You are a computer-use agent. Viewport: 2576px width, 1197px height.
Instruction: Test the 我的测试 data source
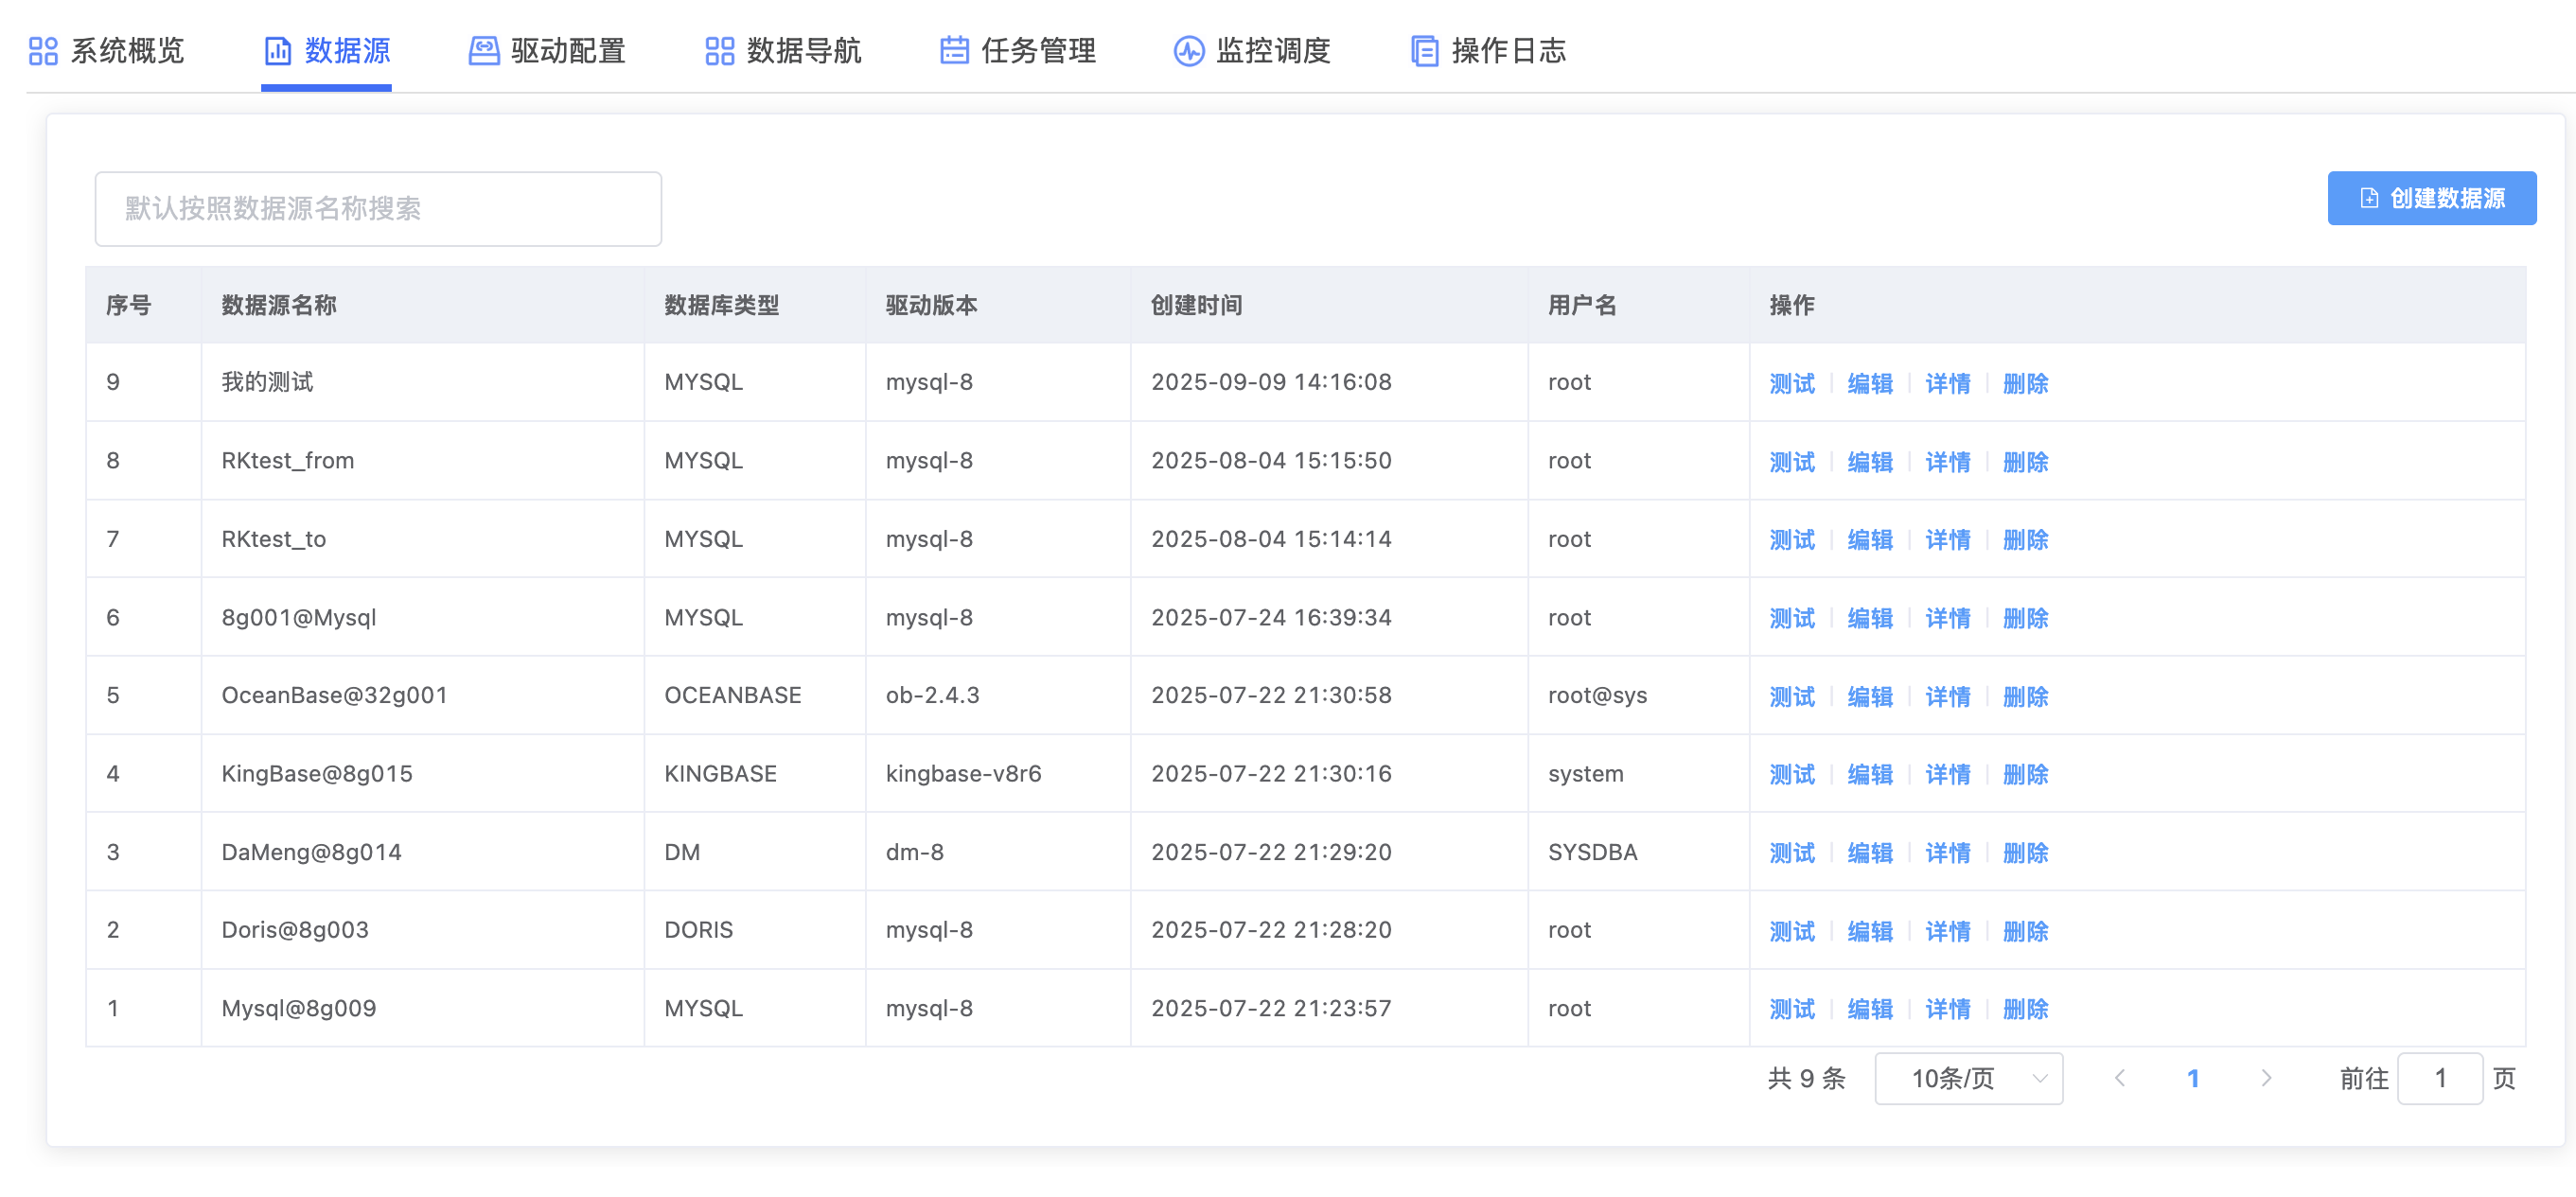pyautogui.click(x=1791, y=383)
